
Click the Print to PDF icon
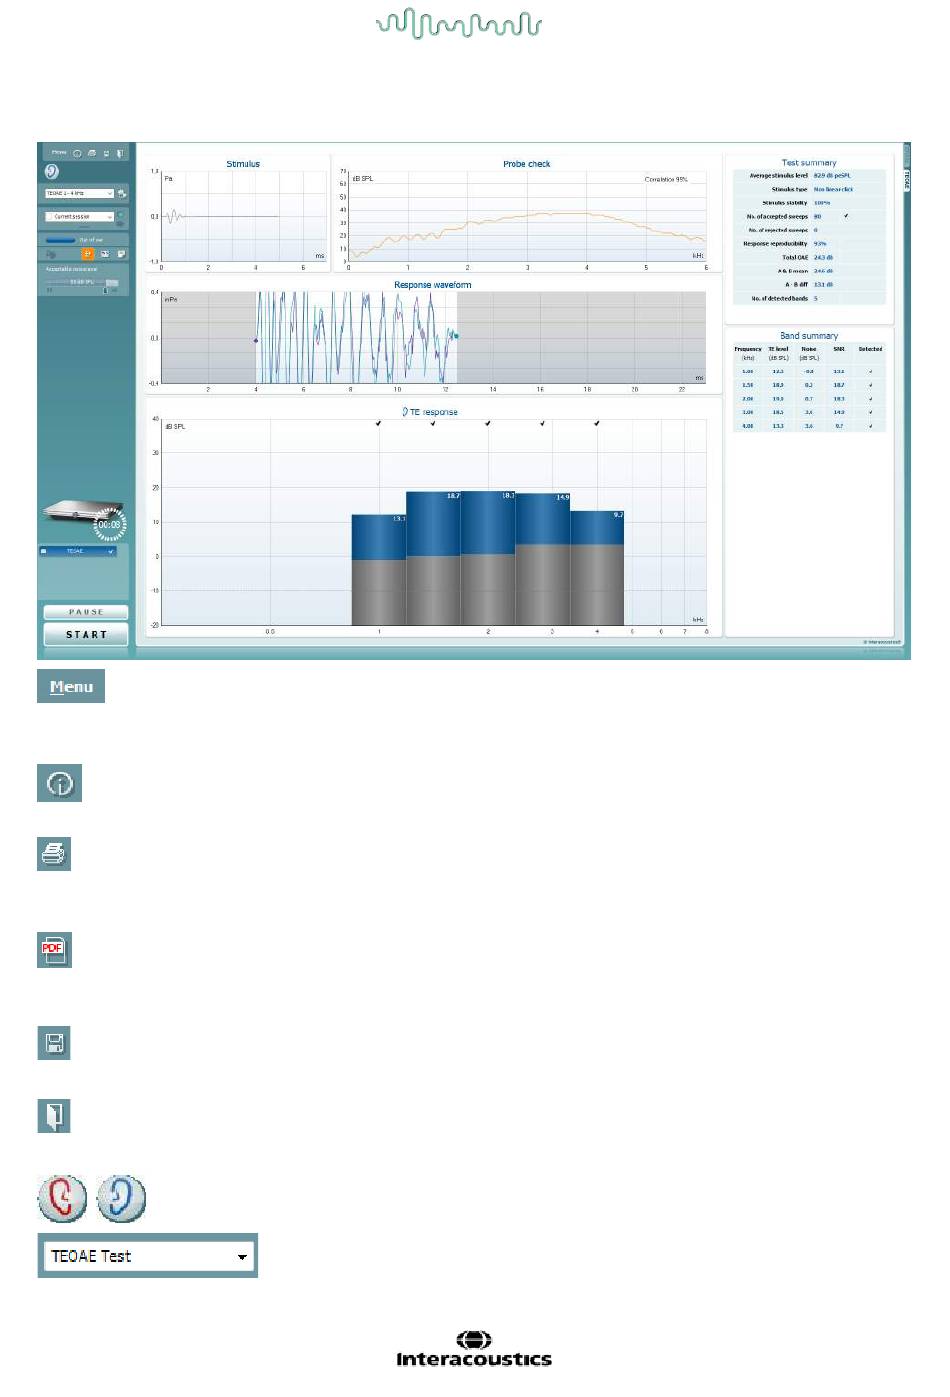tap(54, 950)
